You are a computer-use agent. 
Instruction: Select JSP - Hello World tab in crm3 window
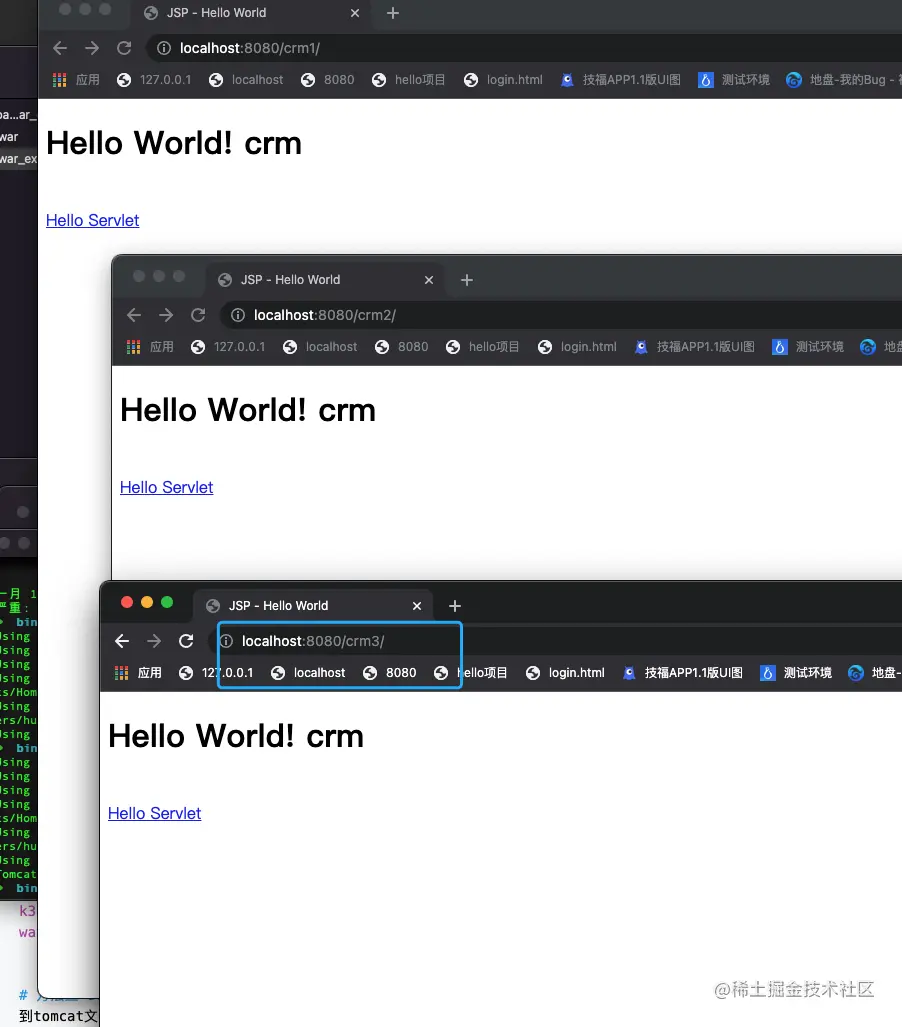click(x=314, y=606)
